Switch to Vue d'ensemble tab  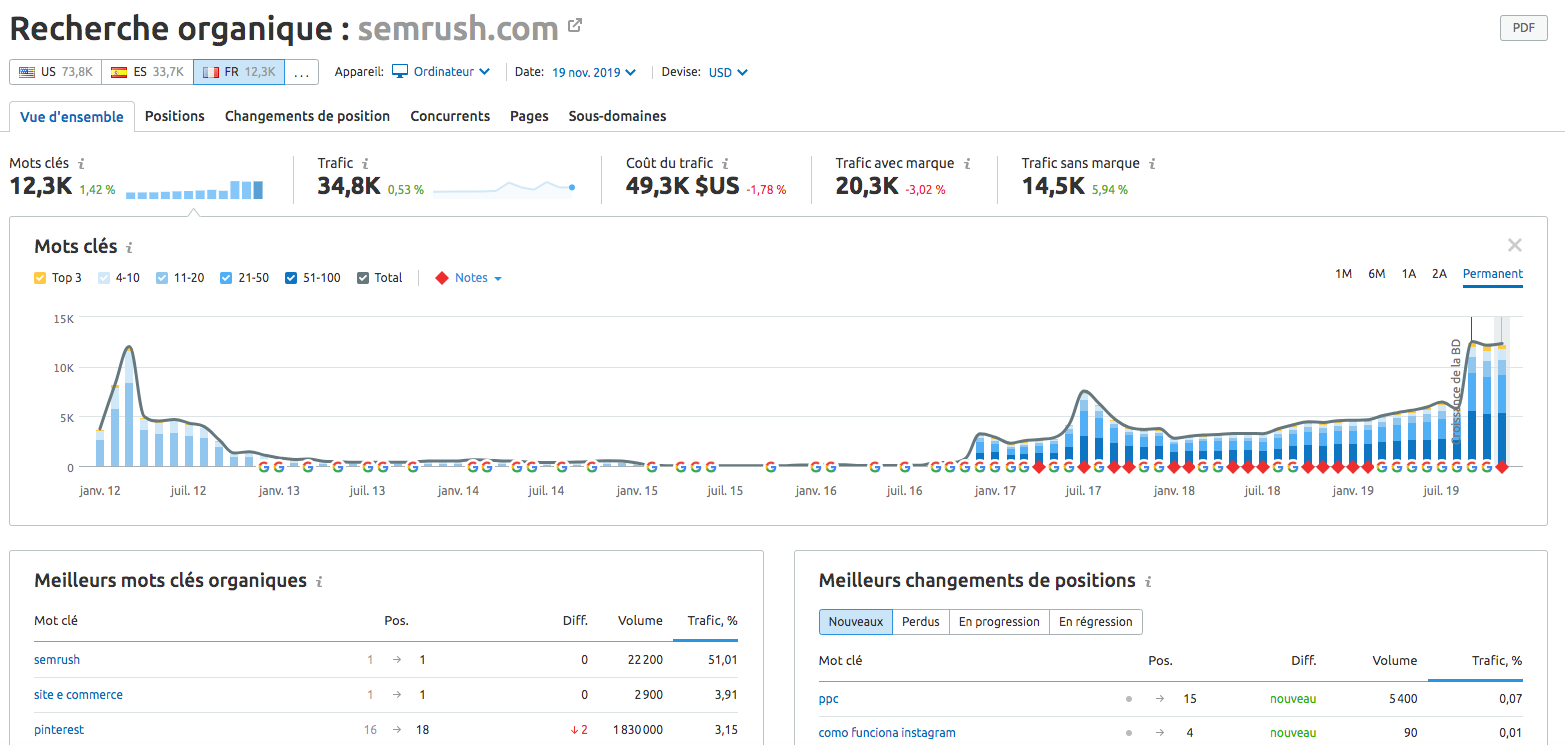(72, 117)
